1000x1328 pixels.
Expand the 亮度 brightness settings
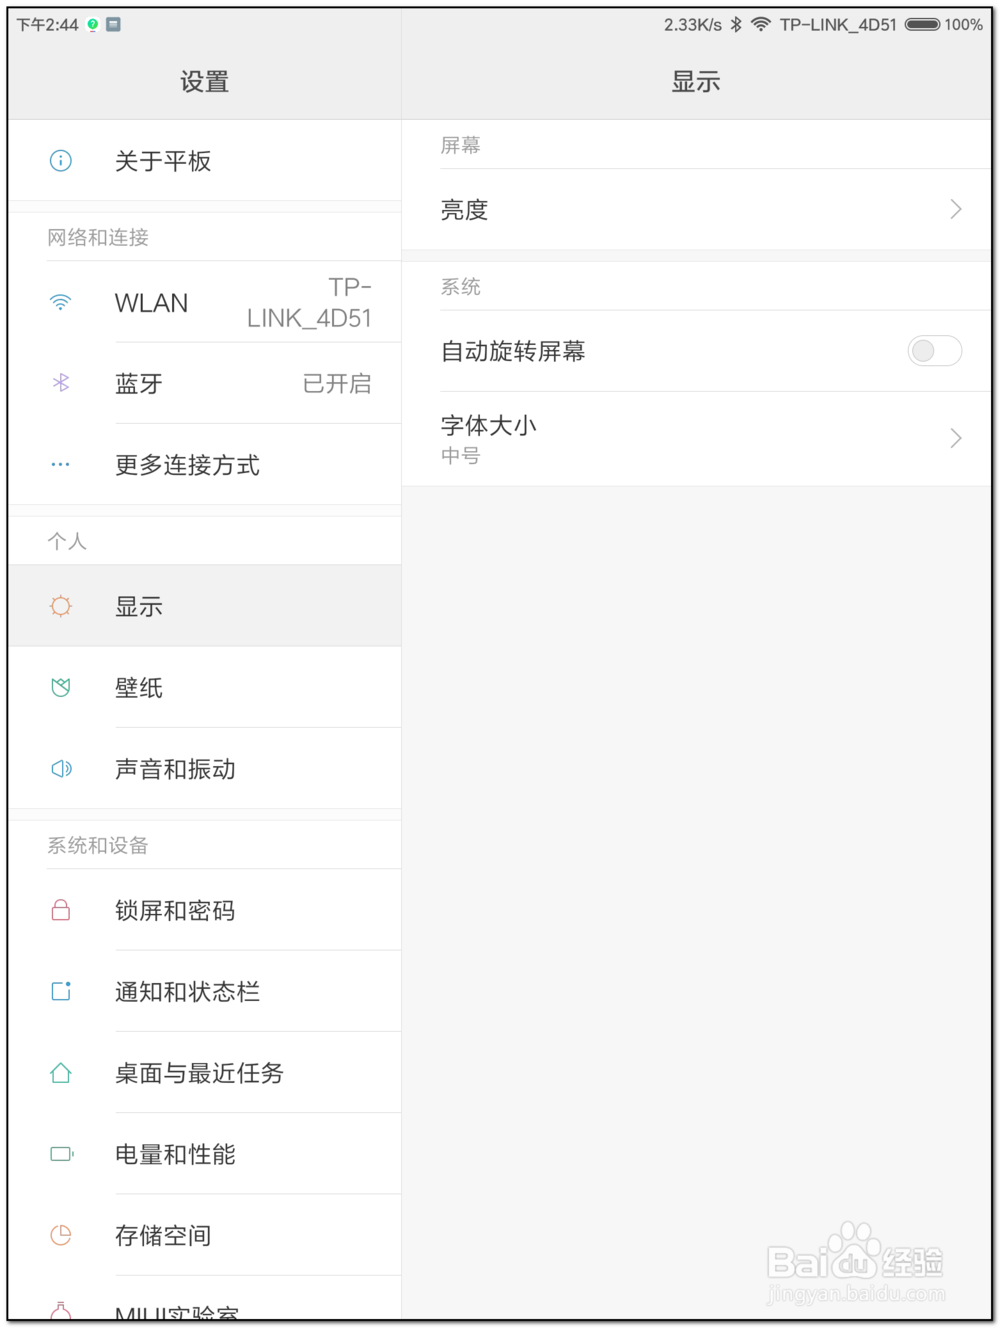tap(700, 210)
